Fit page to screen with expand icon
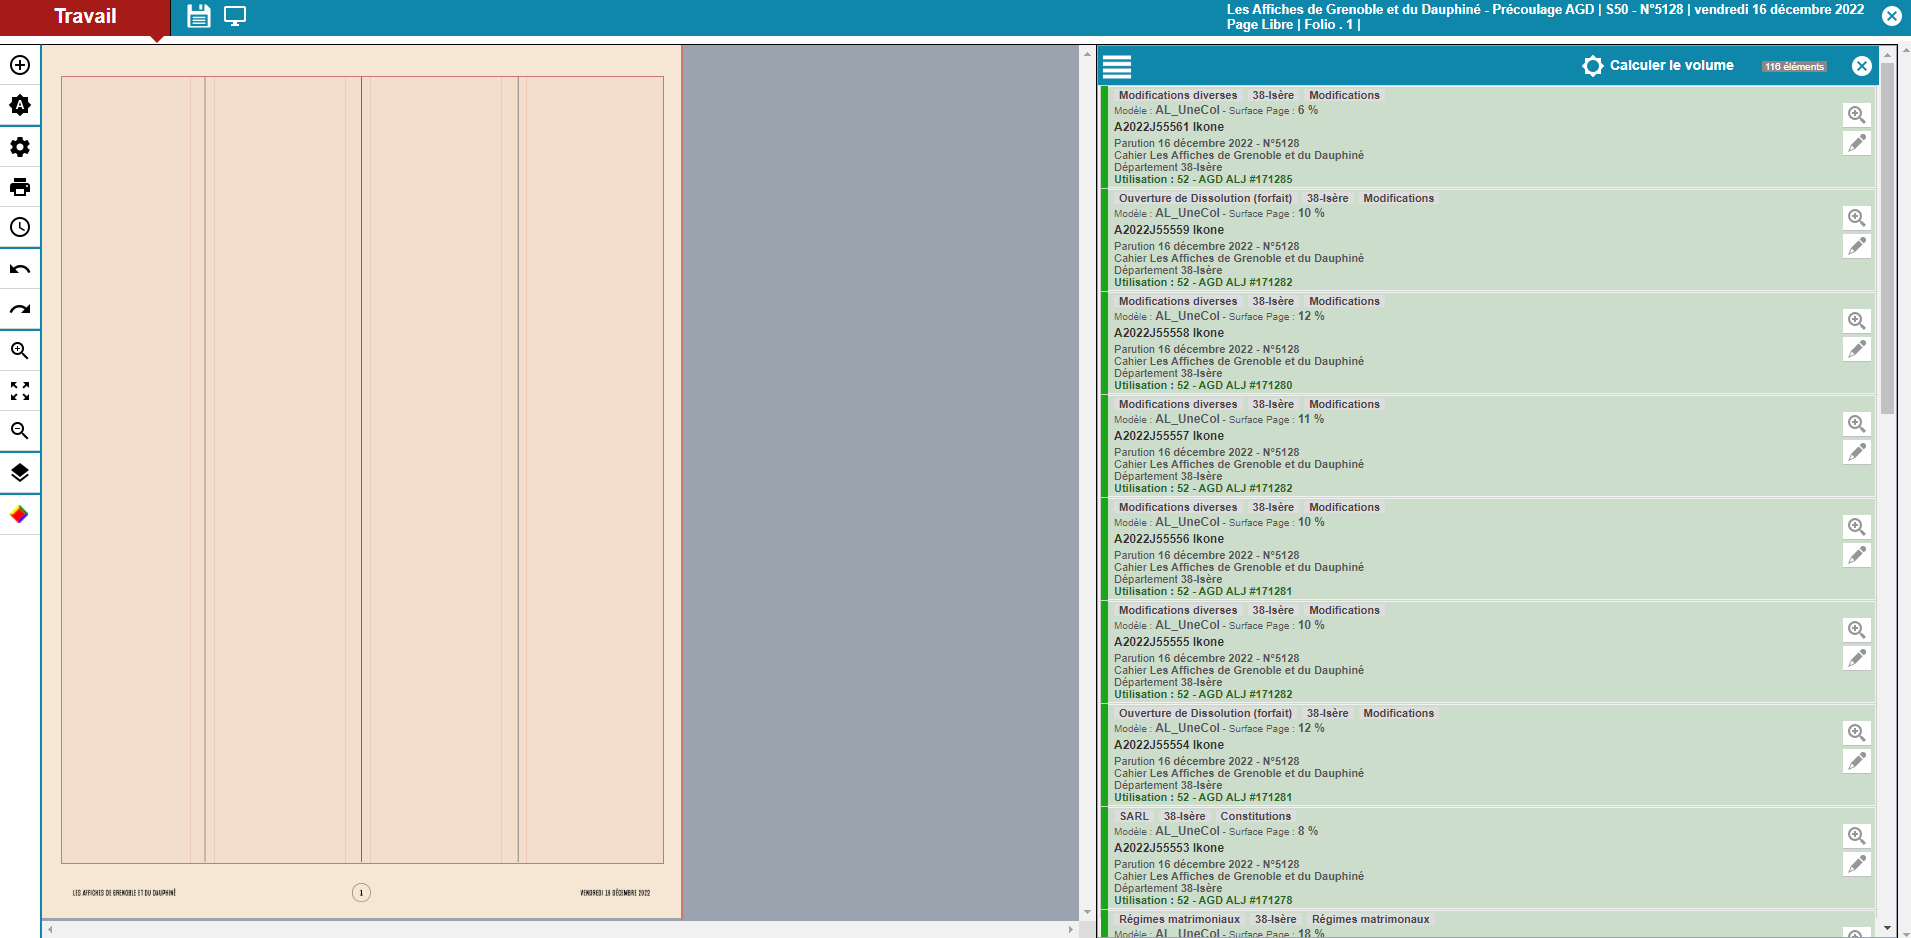1911x938 pixels. tap(20, 391)
